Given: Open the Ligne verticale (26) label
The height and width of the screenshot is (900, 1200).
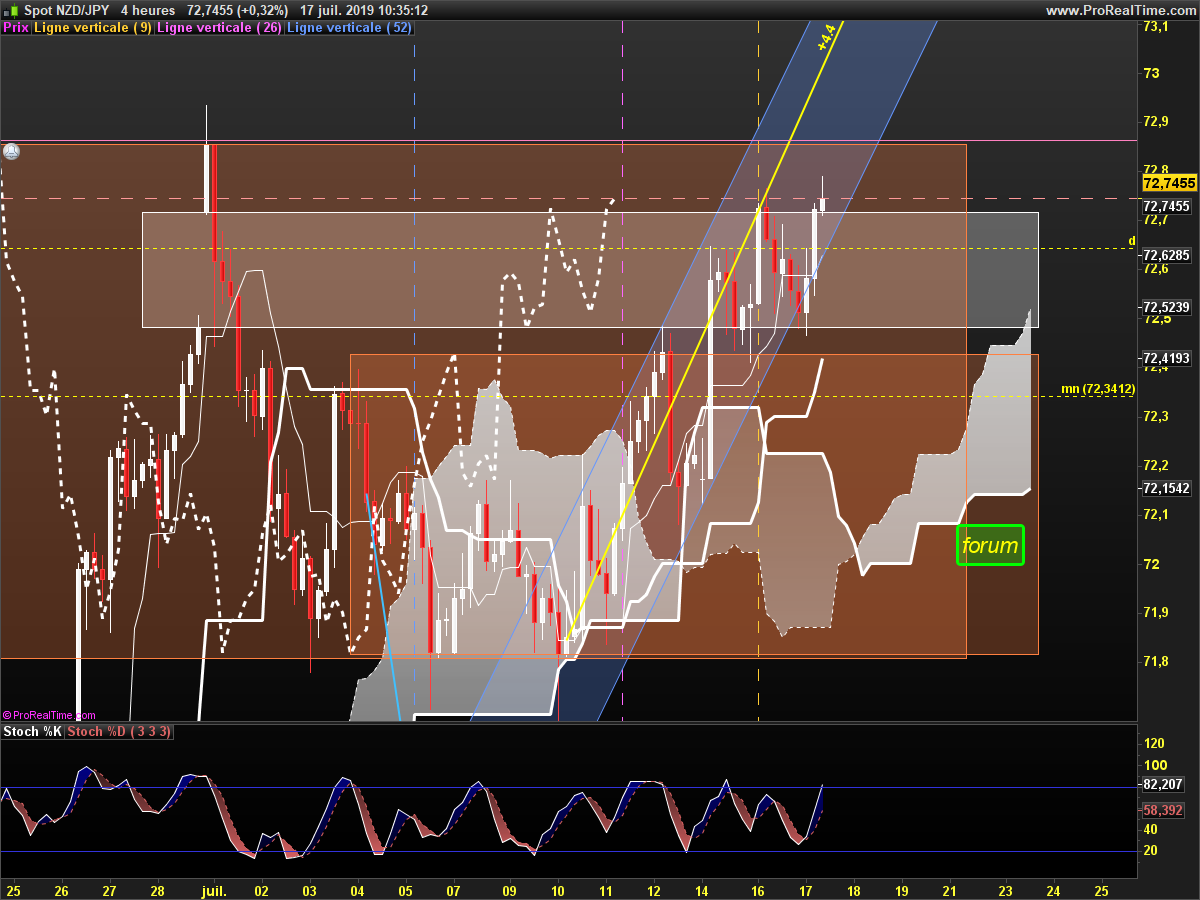Looking at the screenshot, I should 220,28.
